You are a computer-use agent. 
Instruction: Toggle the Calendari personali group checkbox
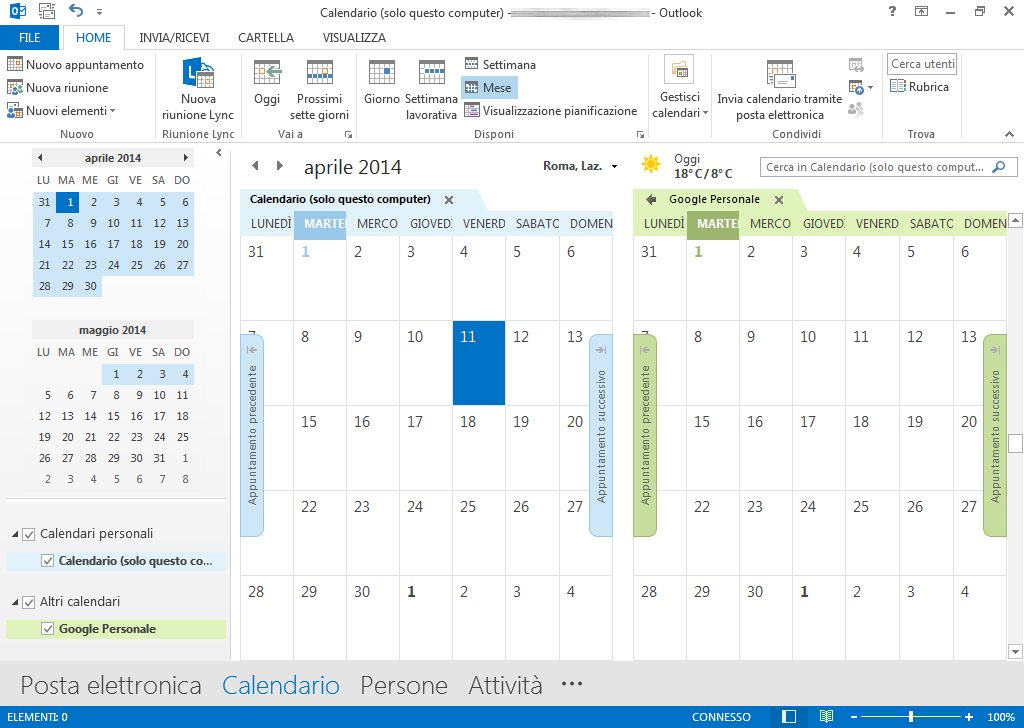tap(28, 534)
